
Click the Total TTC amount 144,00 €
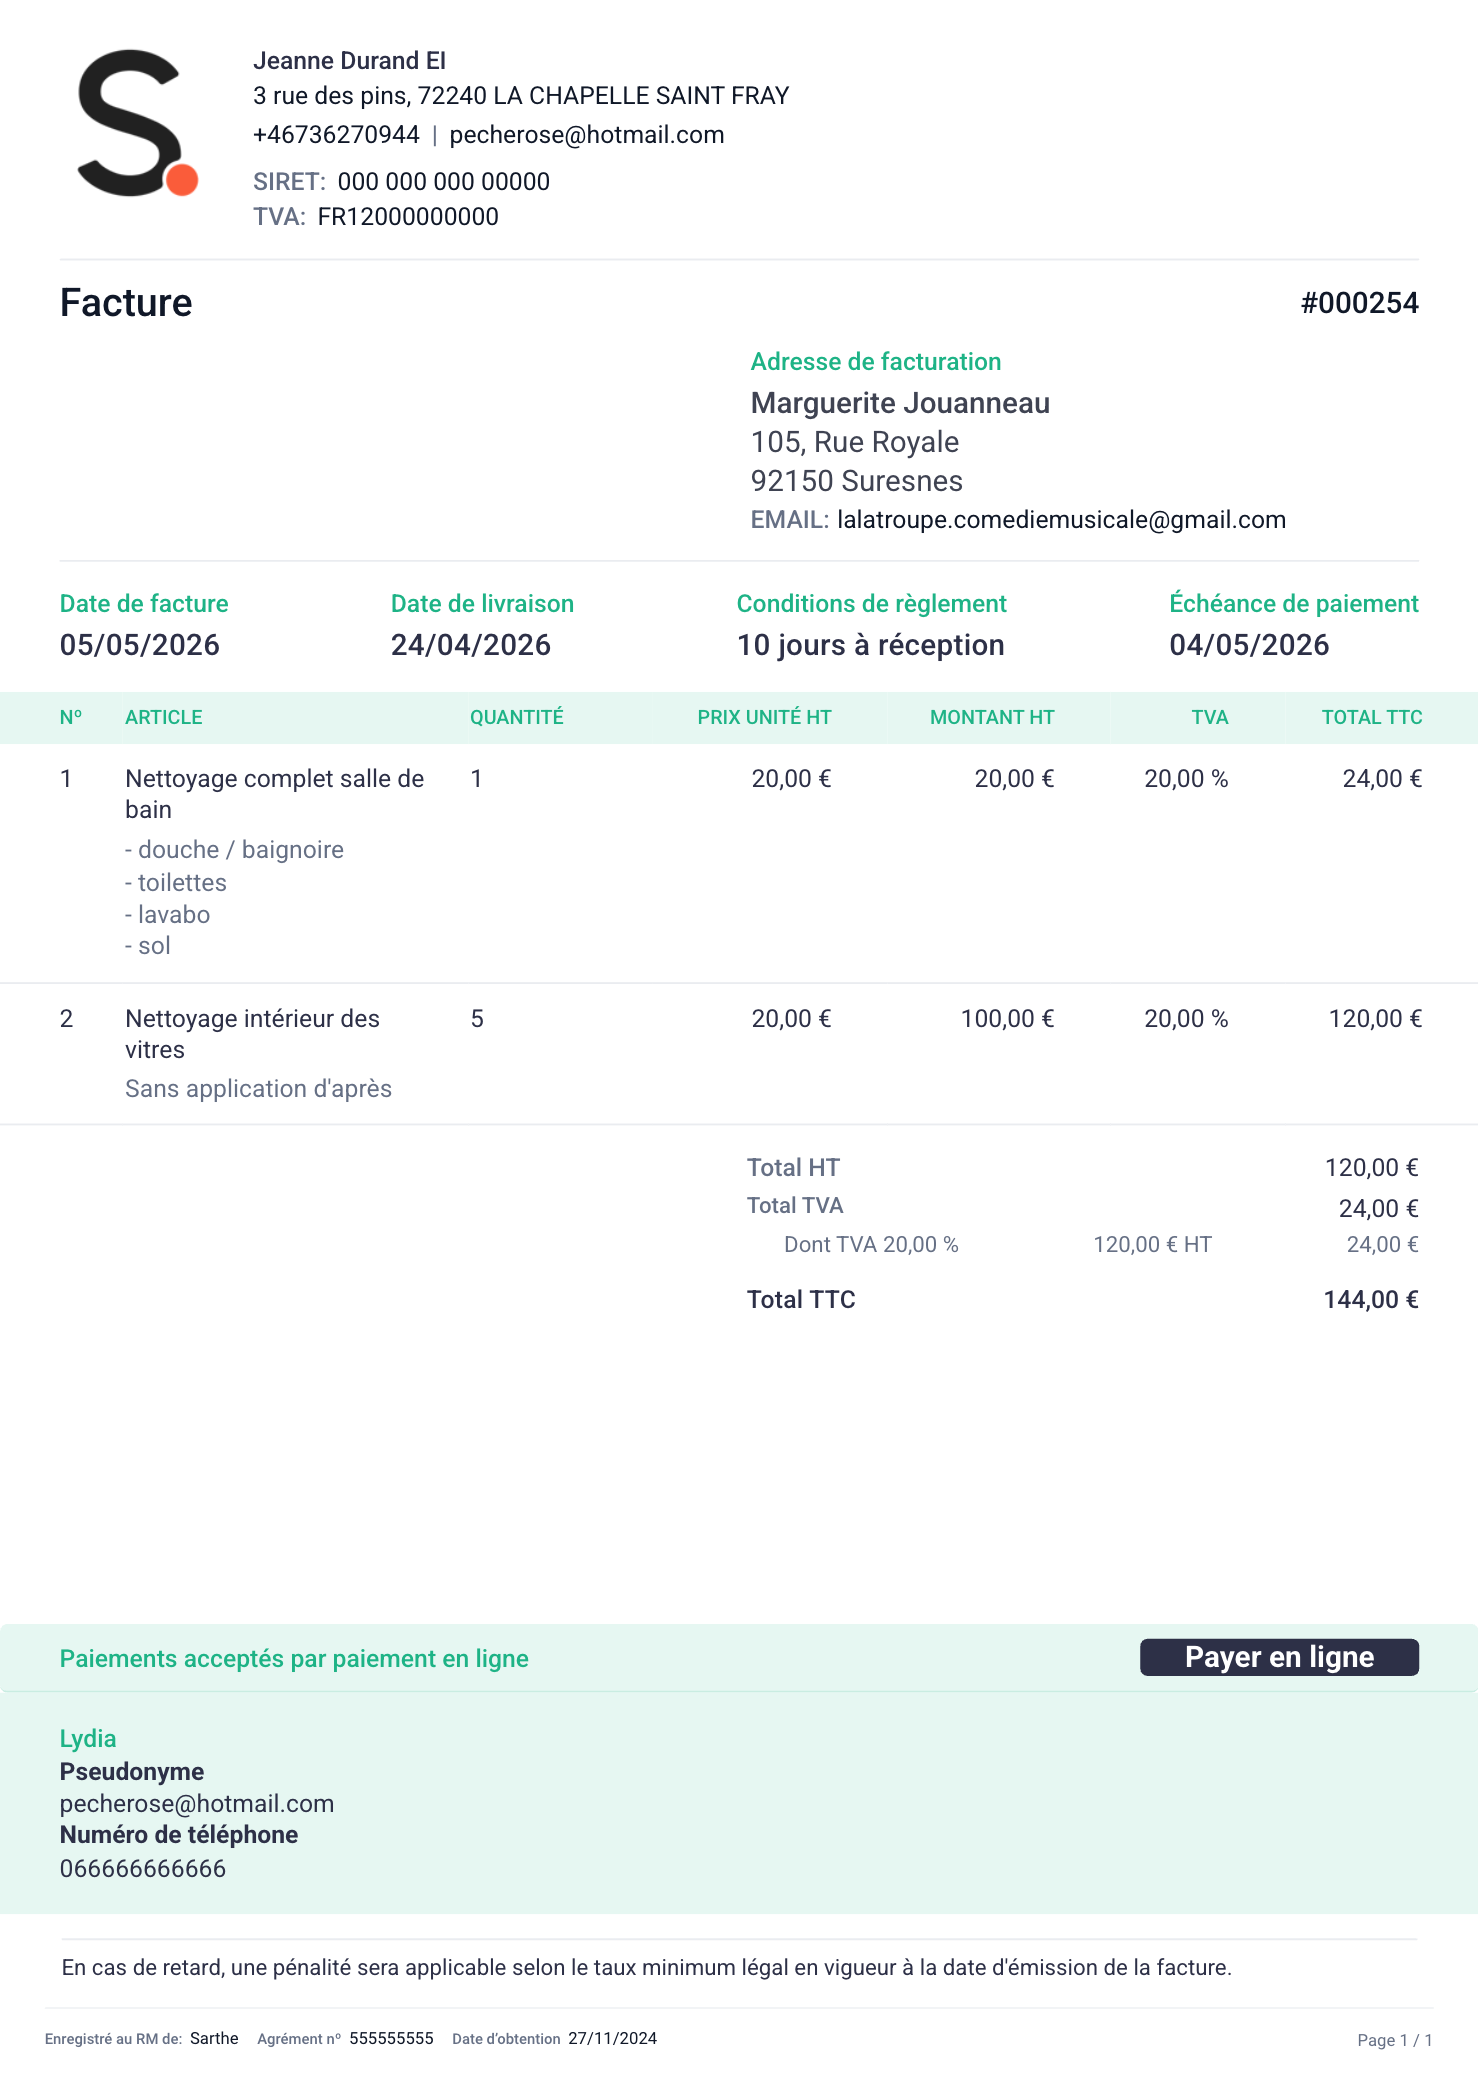pyautogui.click(x=1370, y=1300)
